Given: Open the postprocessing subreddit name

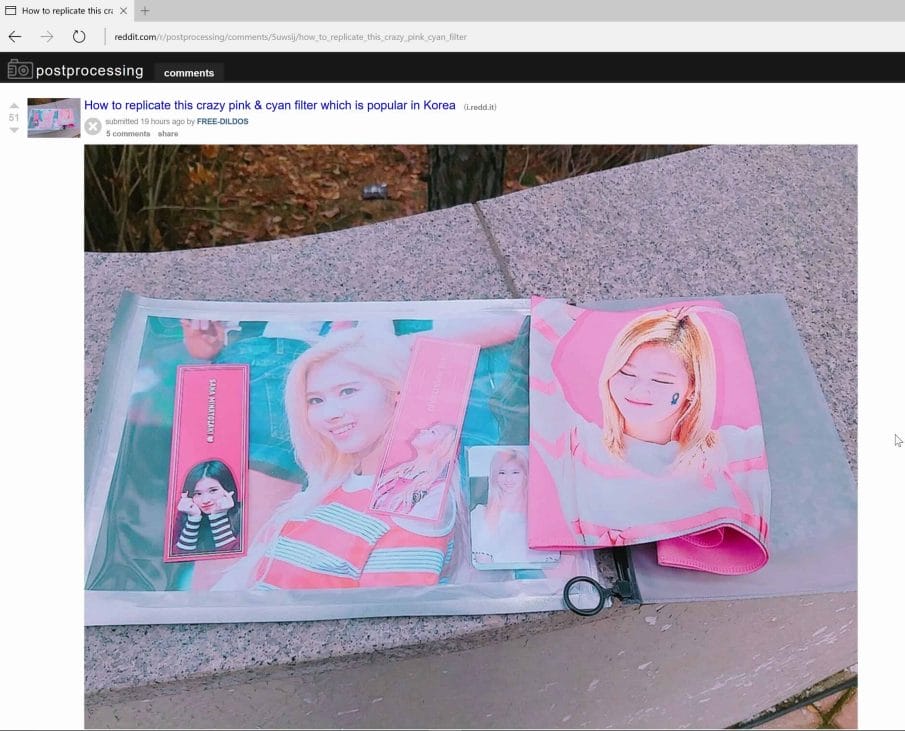Looking at the screenshot, I should pyautogui.click(x=90, y=71).
